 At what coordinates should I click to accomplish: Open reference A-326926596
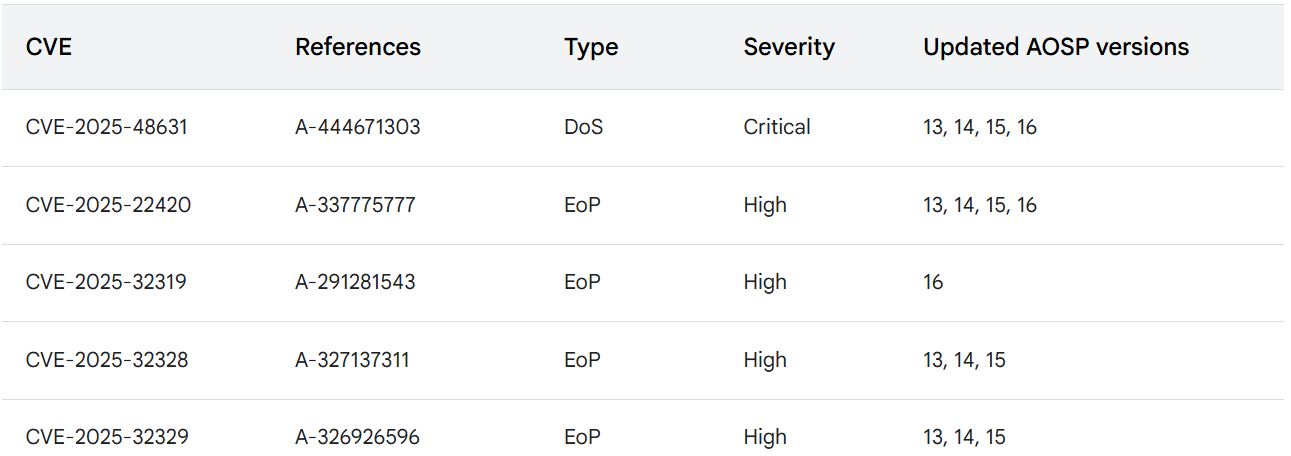pyautogui.click(x=357, y=437)
